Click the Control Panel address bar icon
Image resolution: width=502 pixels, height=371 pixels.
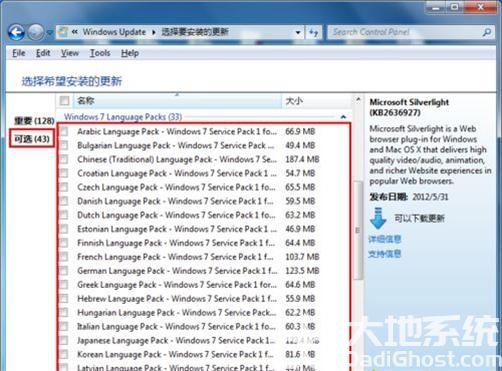point(63,32)
